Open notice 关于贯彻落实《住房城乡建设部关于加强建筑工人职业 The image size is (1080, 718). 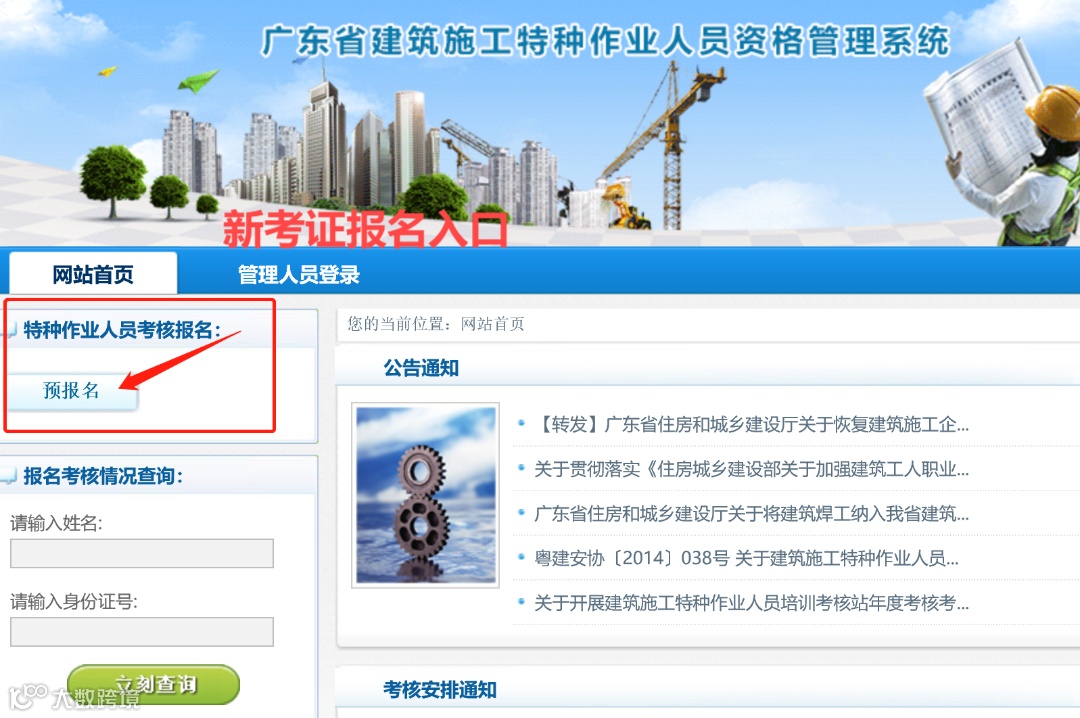coord(751,469)
